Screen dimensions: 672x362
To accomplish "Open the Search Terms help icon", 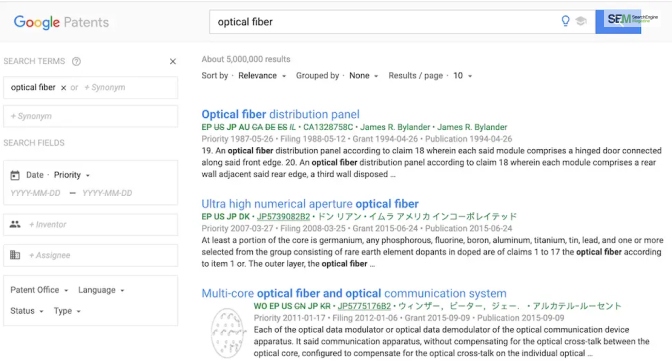I will coord(76,61).
